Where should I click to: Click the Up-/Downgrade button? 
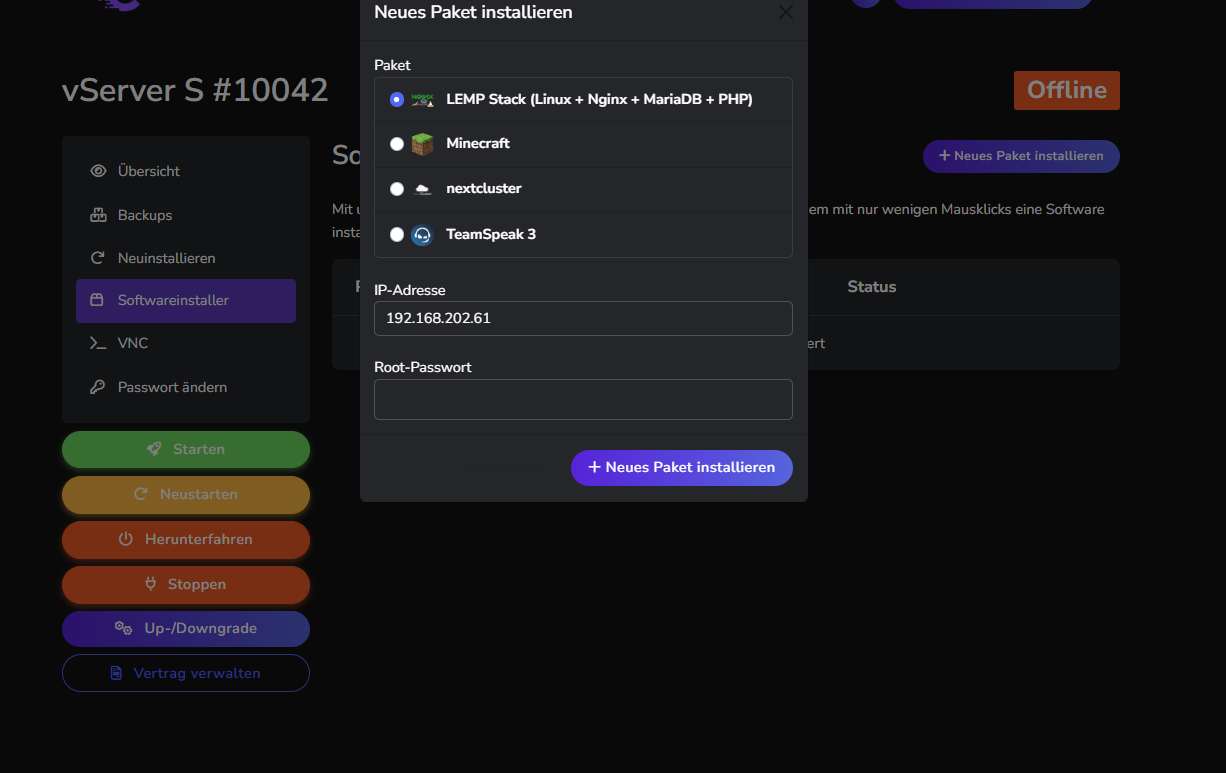[x=186, y=628]
